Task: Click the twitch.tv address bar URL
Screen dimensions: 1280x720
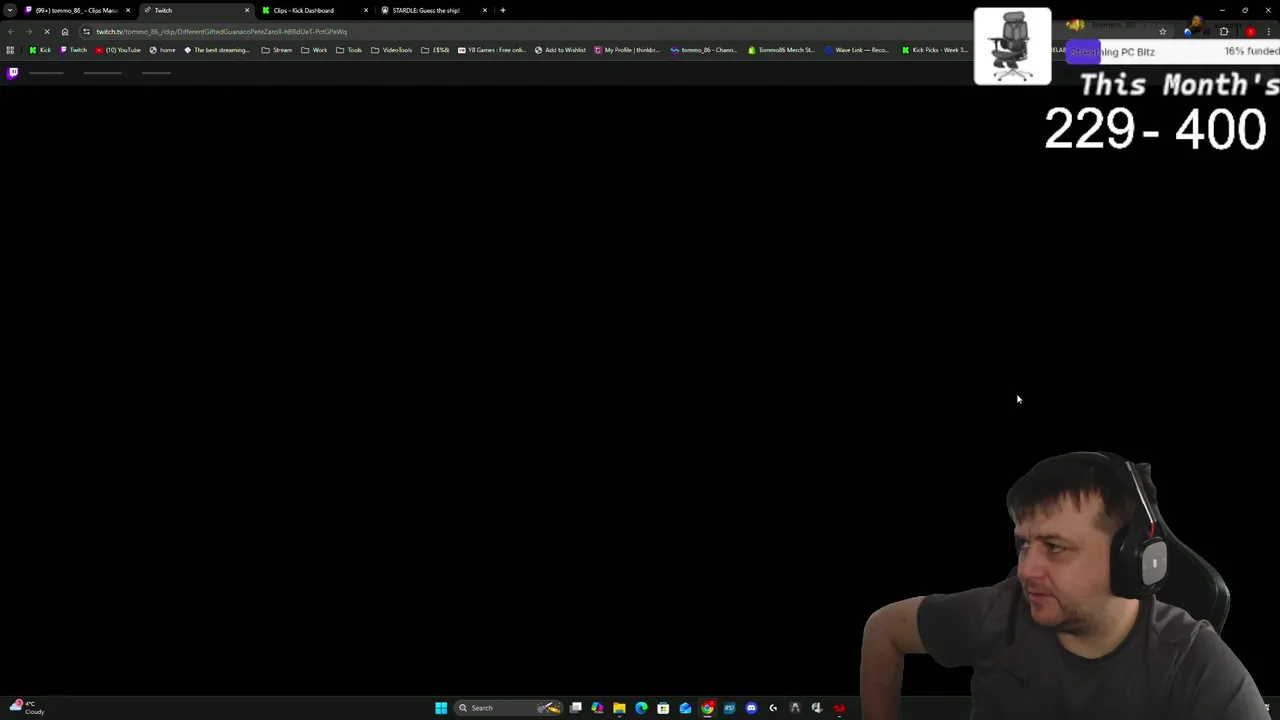Action: pyautogui.click(x=222, y=31)
